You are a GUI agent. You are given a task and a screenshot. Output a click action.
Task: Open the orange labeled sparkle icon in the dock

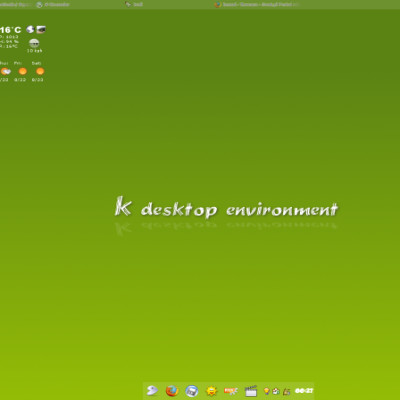(231, 391)
